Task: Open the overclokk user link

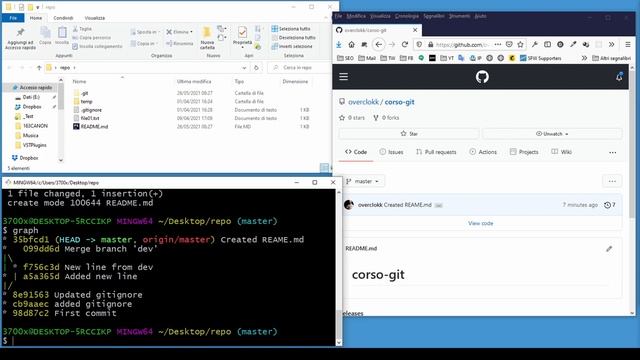Action: (363, 102)
